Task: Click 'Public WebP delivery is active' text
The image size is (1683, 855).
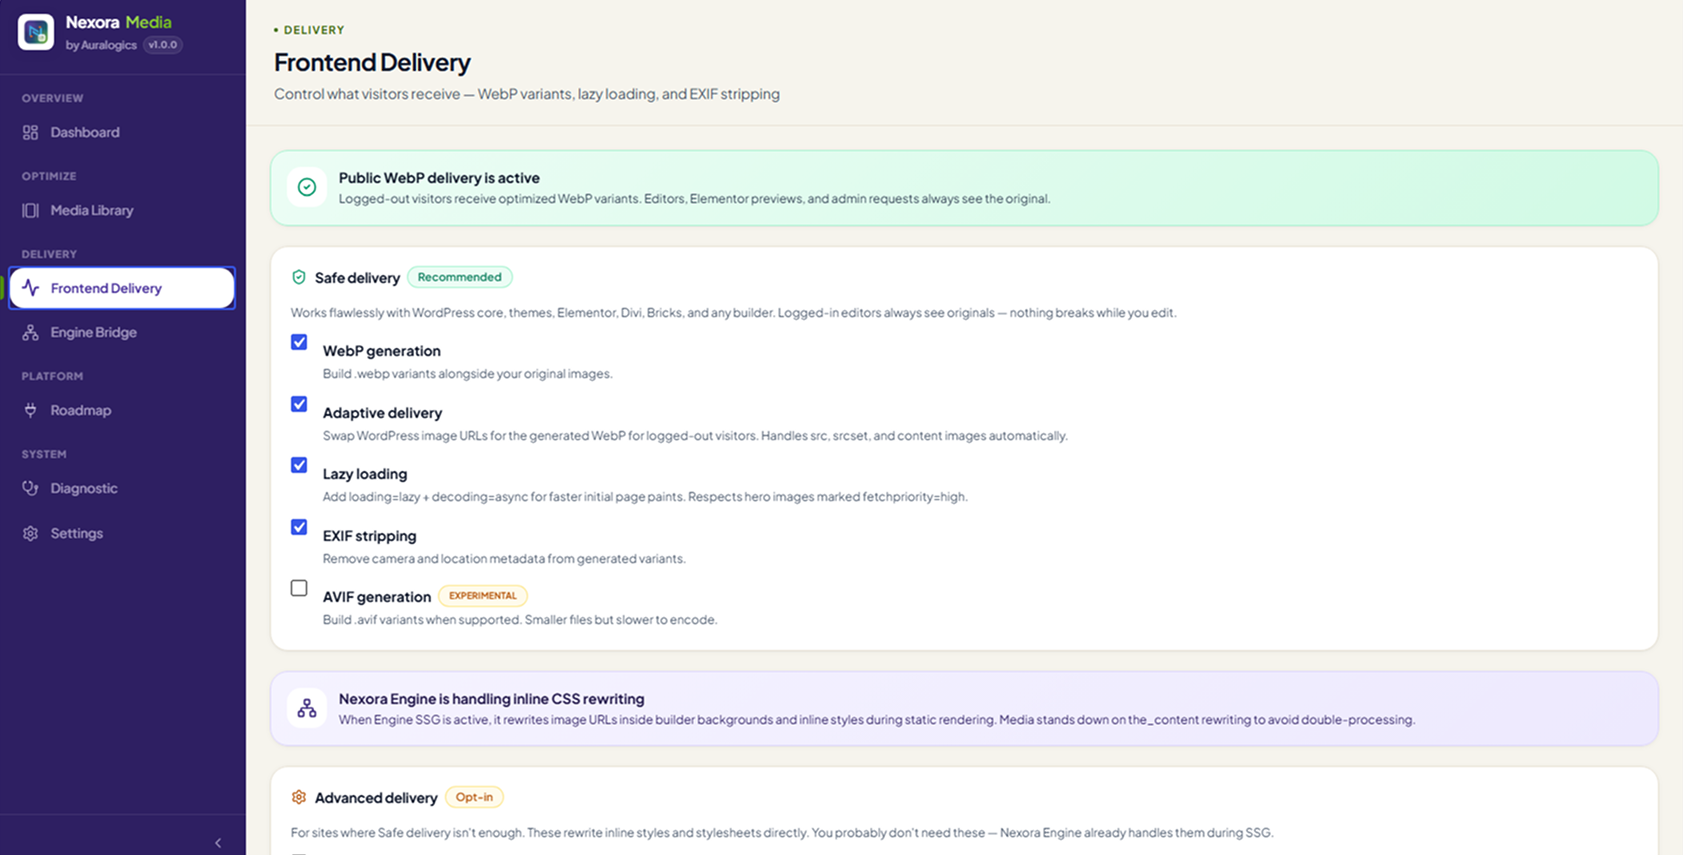Action: (439, 178)
